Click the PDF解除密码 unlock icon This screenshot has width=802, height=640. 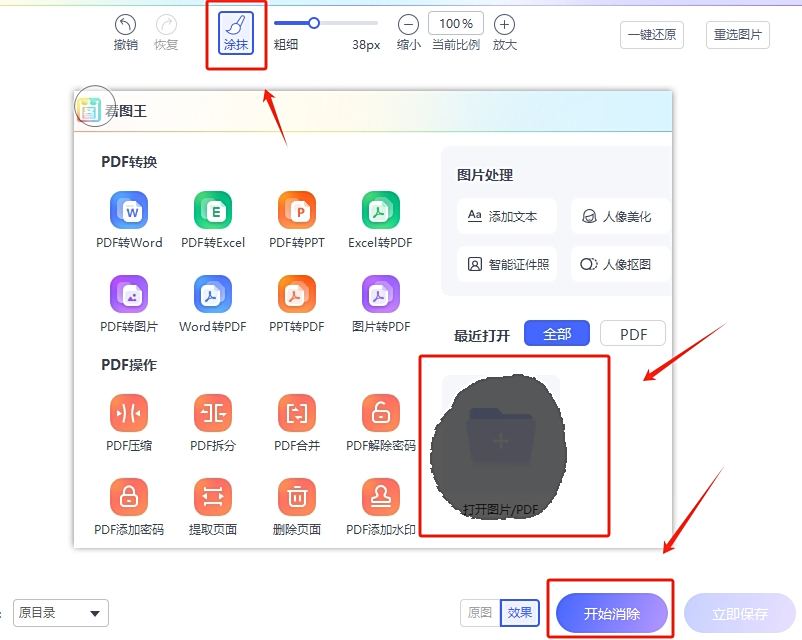[381, 413]
